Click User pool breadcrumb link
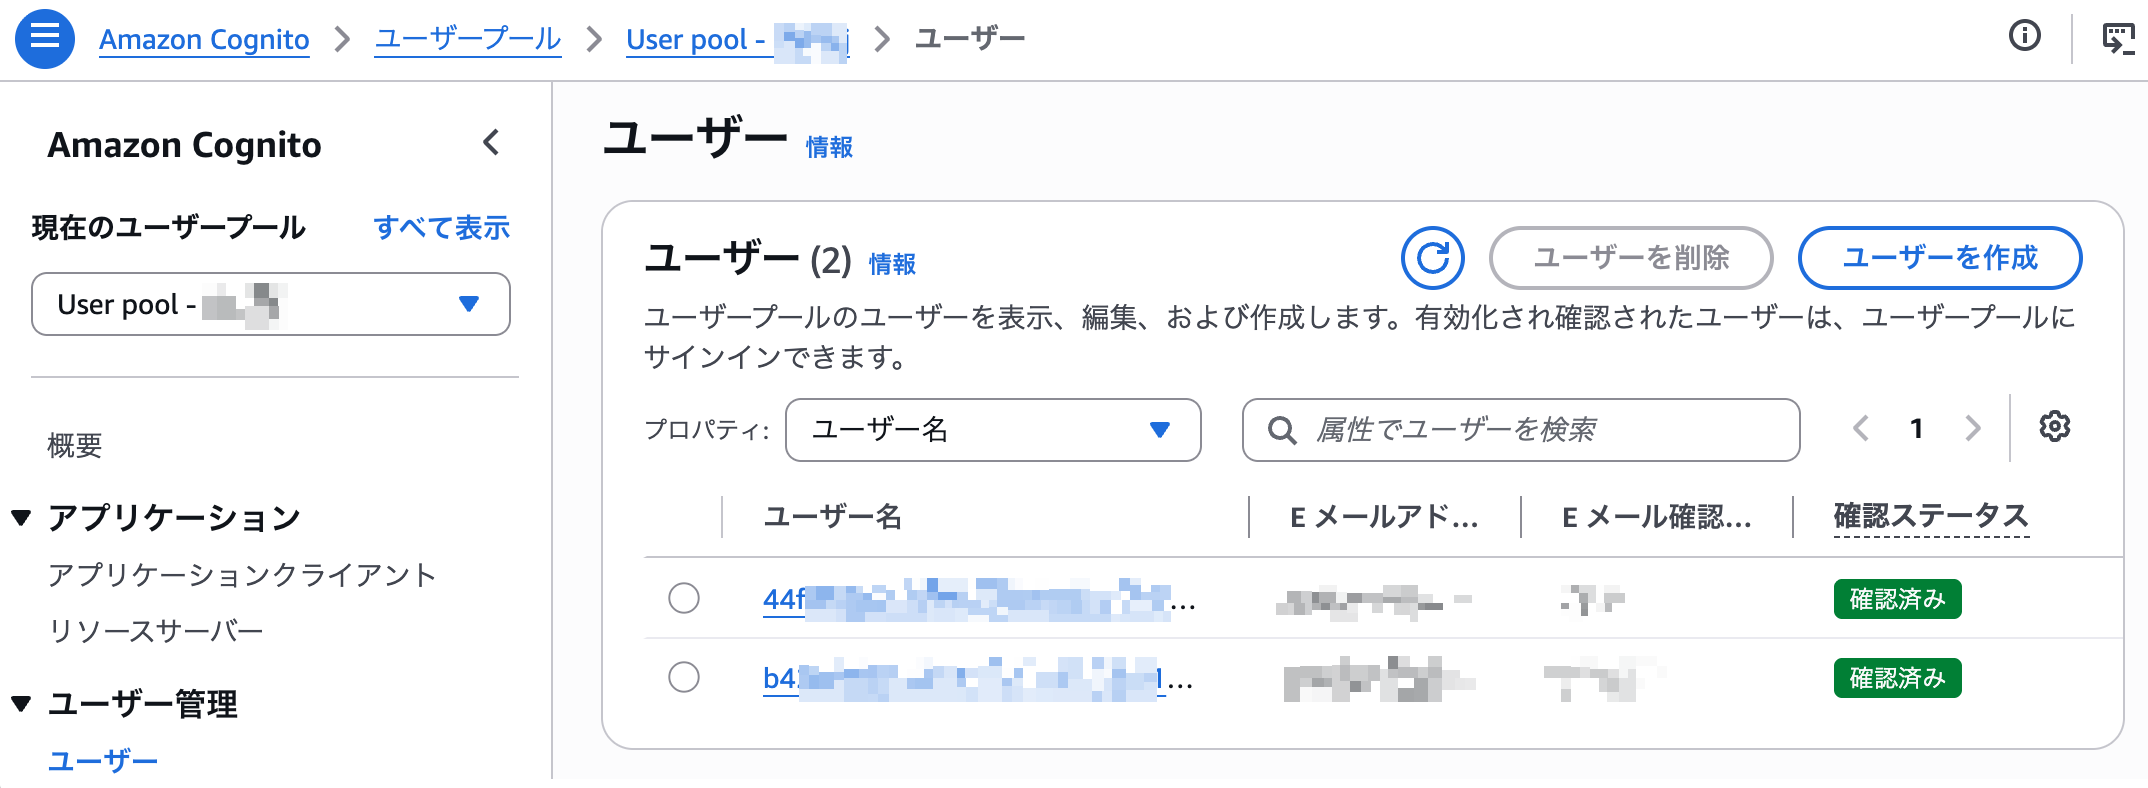This screenshot has height=788, width=2148. (738, 39)
